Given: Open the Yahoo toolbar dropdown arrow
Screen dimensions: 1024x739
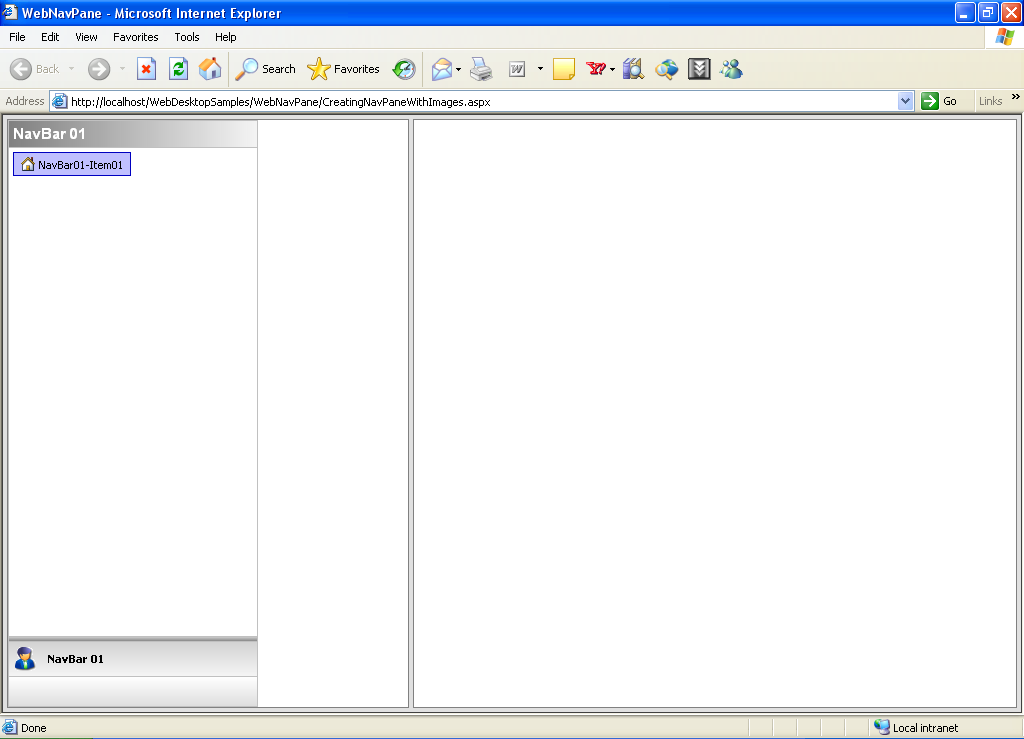Looking at the screenshot, I should click(x=612, y=69).
